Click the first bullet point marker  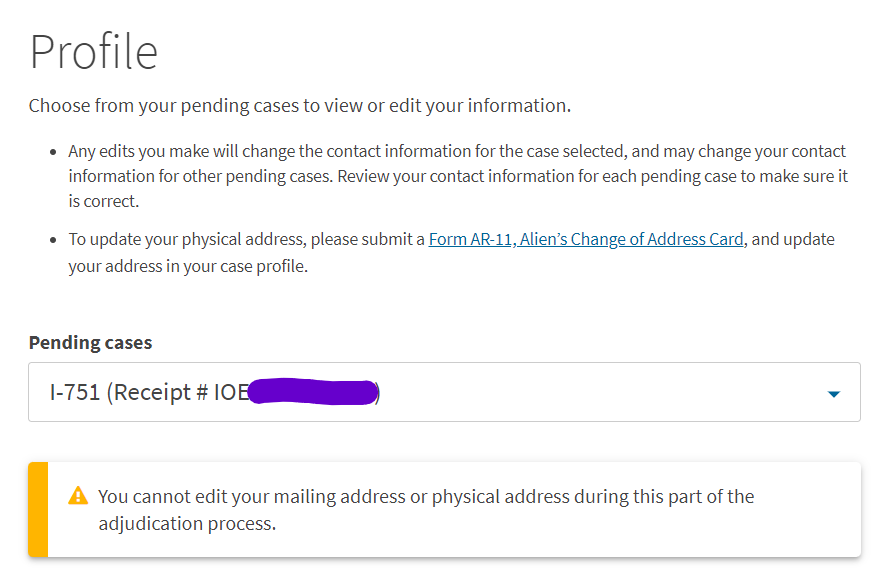(x=53, y=152)
